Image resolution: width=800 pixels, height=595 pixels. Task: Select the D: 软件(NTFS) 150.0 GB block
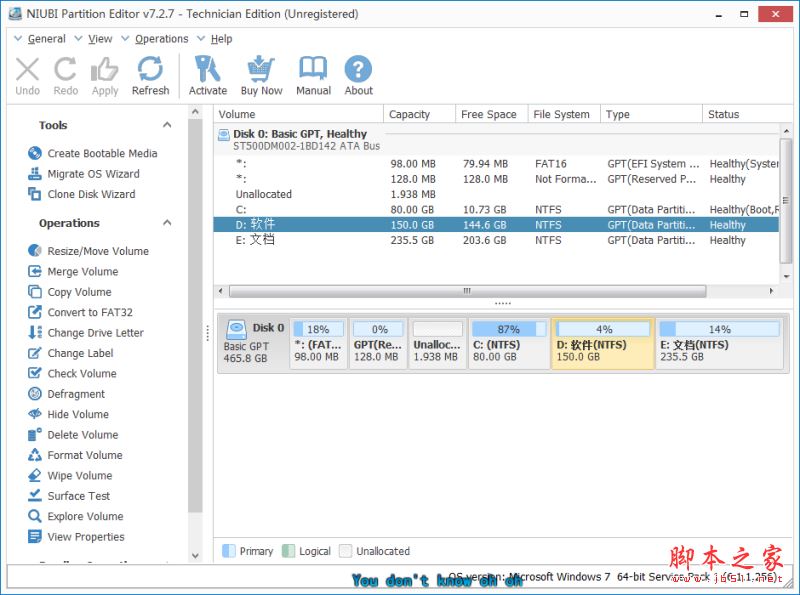click(x=603, y=343)
